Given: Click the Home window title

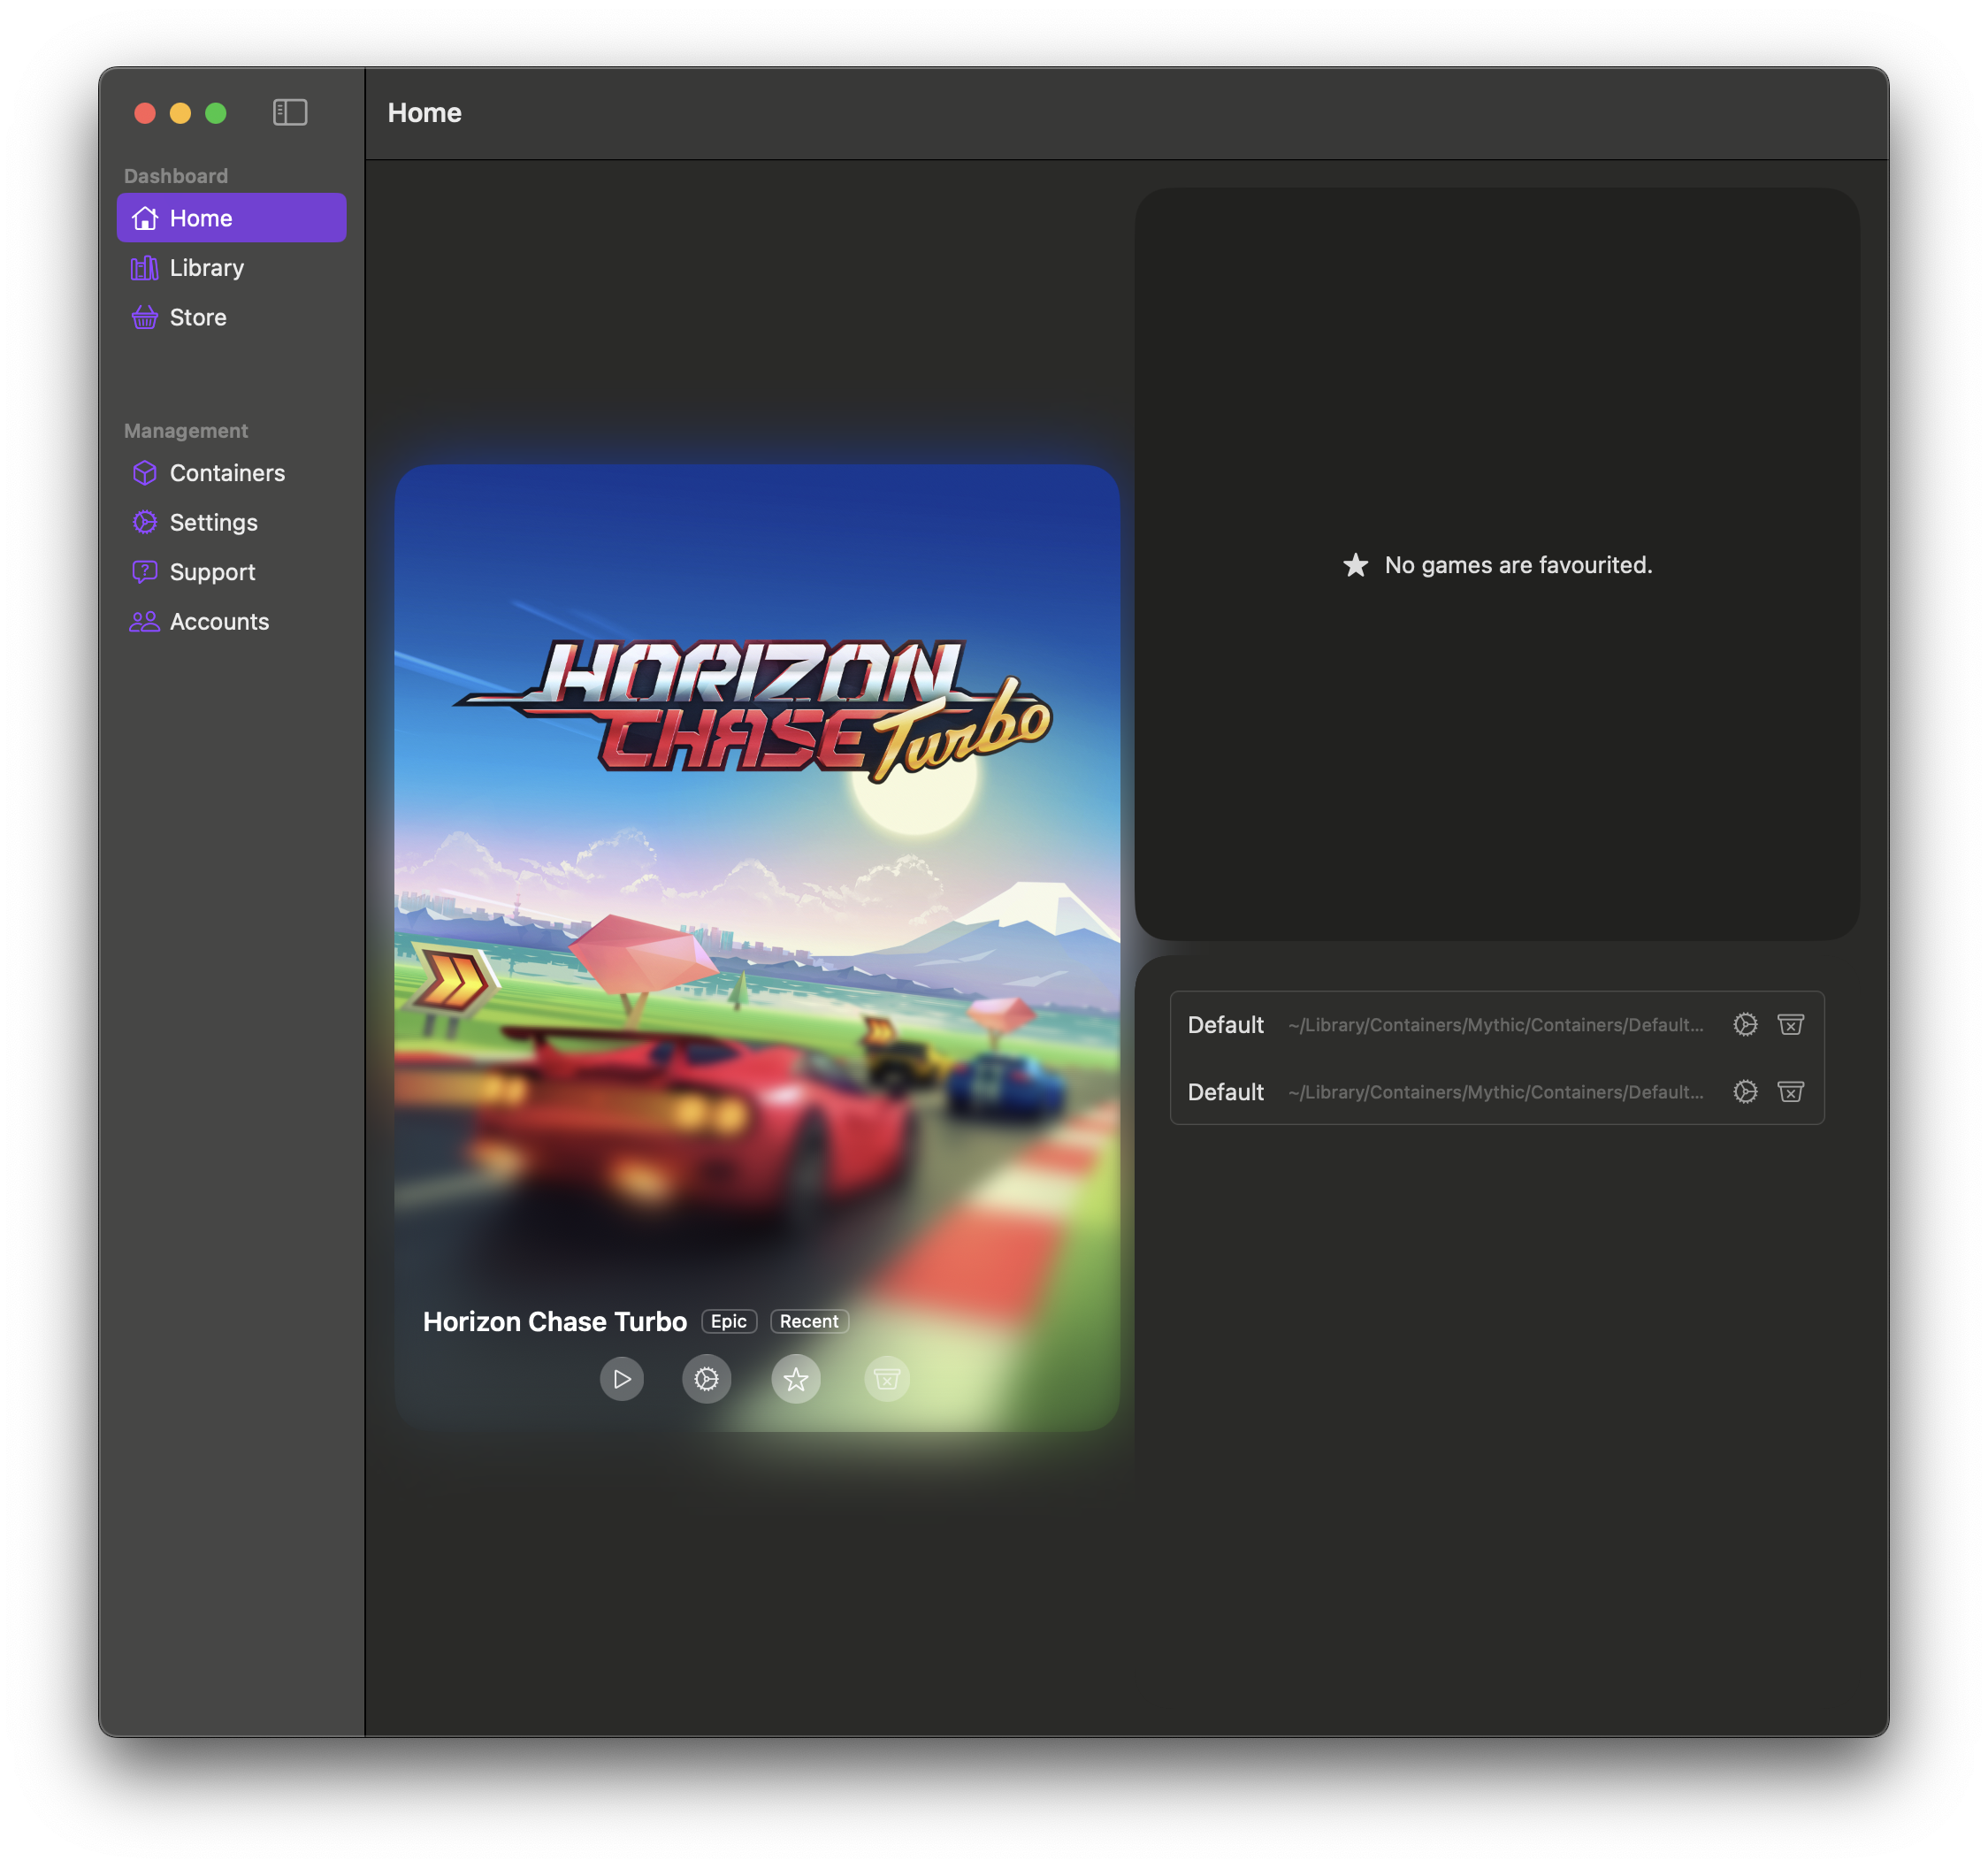Looking at the screenshot, I should coord(425,113).
